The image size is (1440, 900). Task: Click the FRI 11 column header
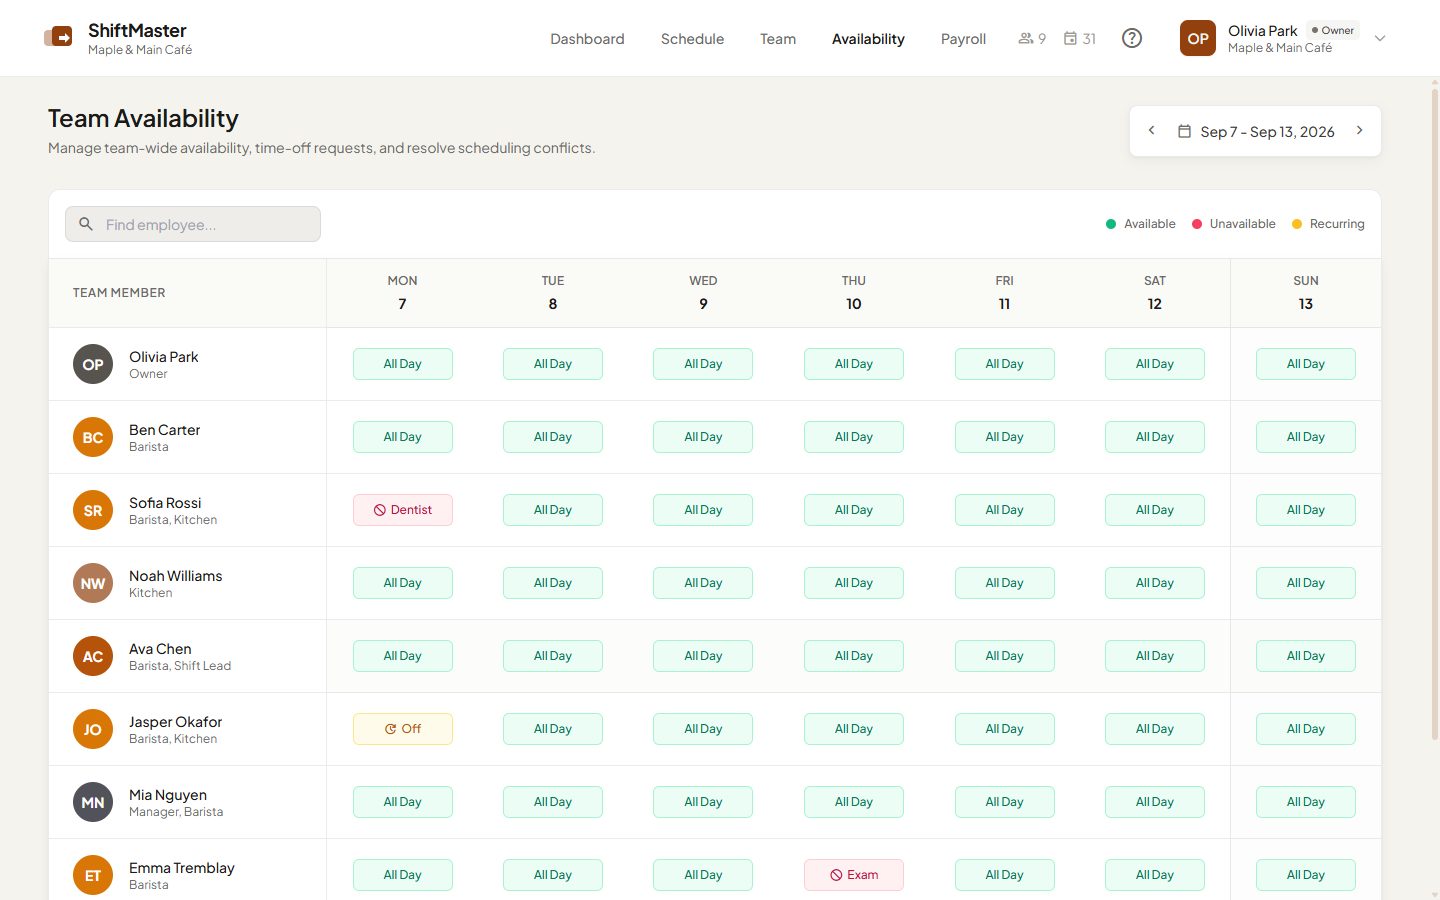click(1005, 293)
